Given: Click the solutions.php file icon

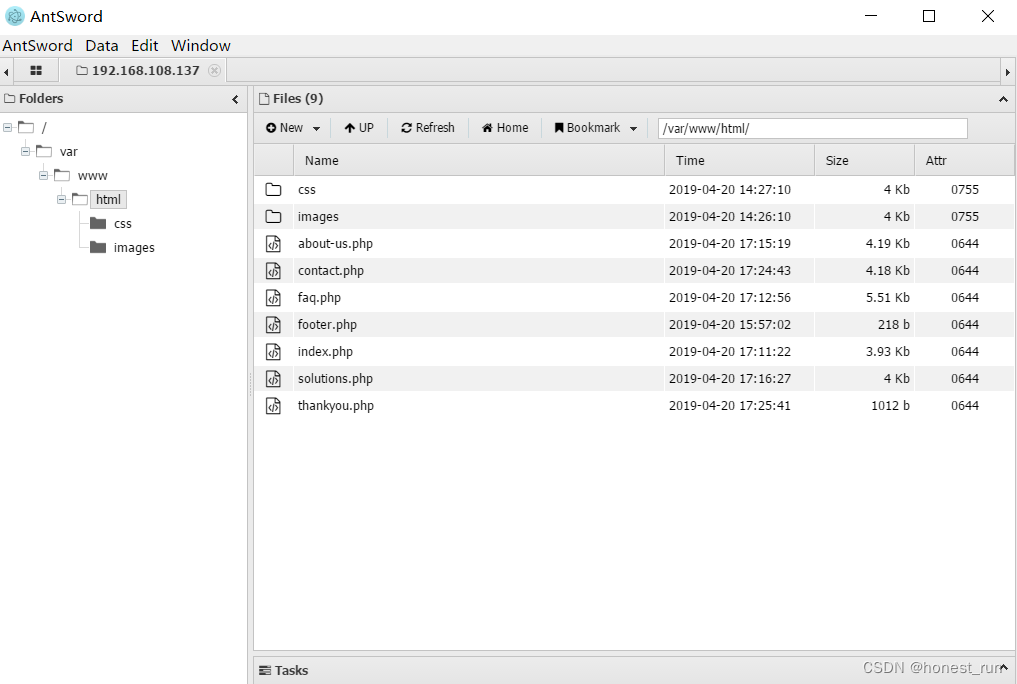Looking at the screenshot, I should coord(274,379).
